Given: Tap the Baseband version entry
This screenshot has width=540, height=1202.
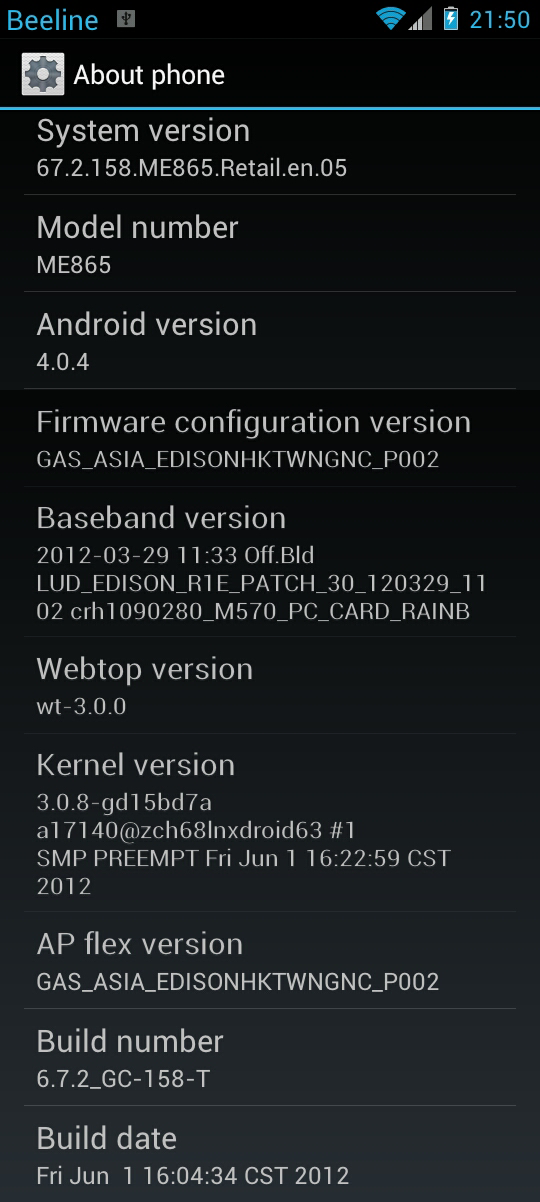Looking at the screenshot, I should coord(270,562).
